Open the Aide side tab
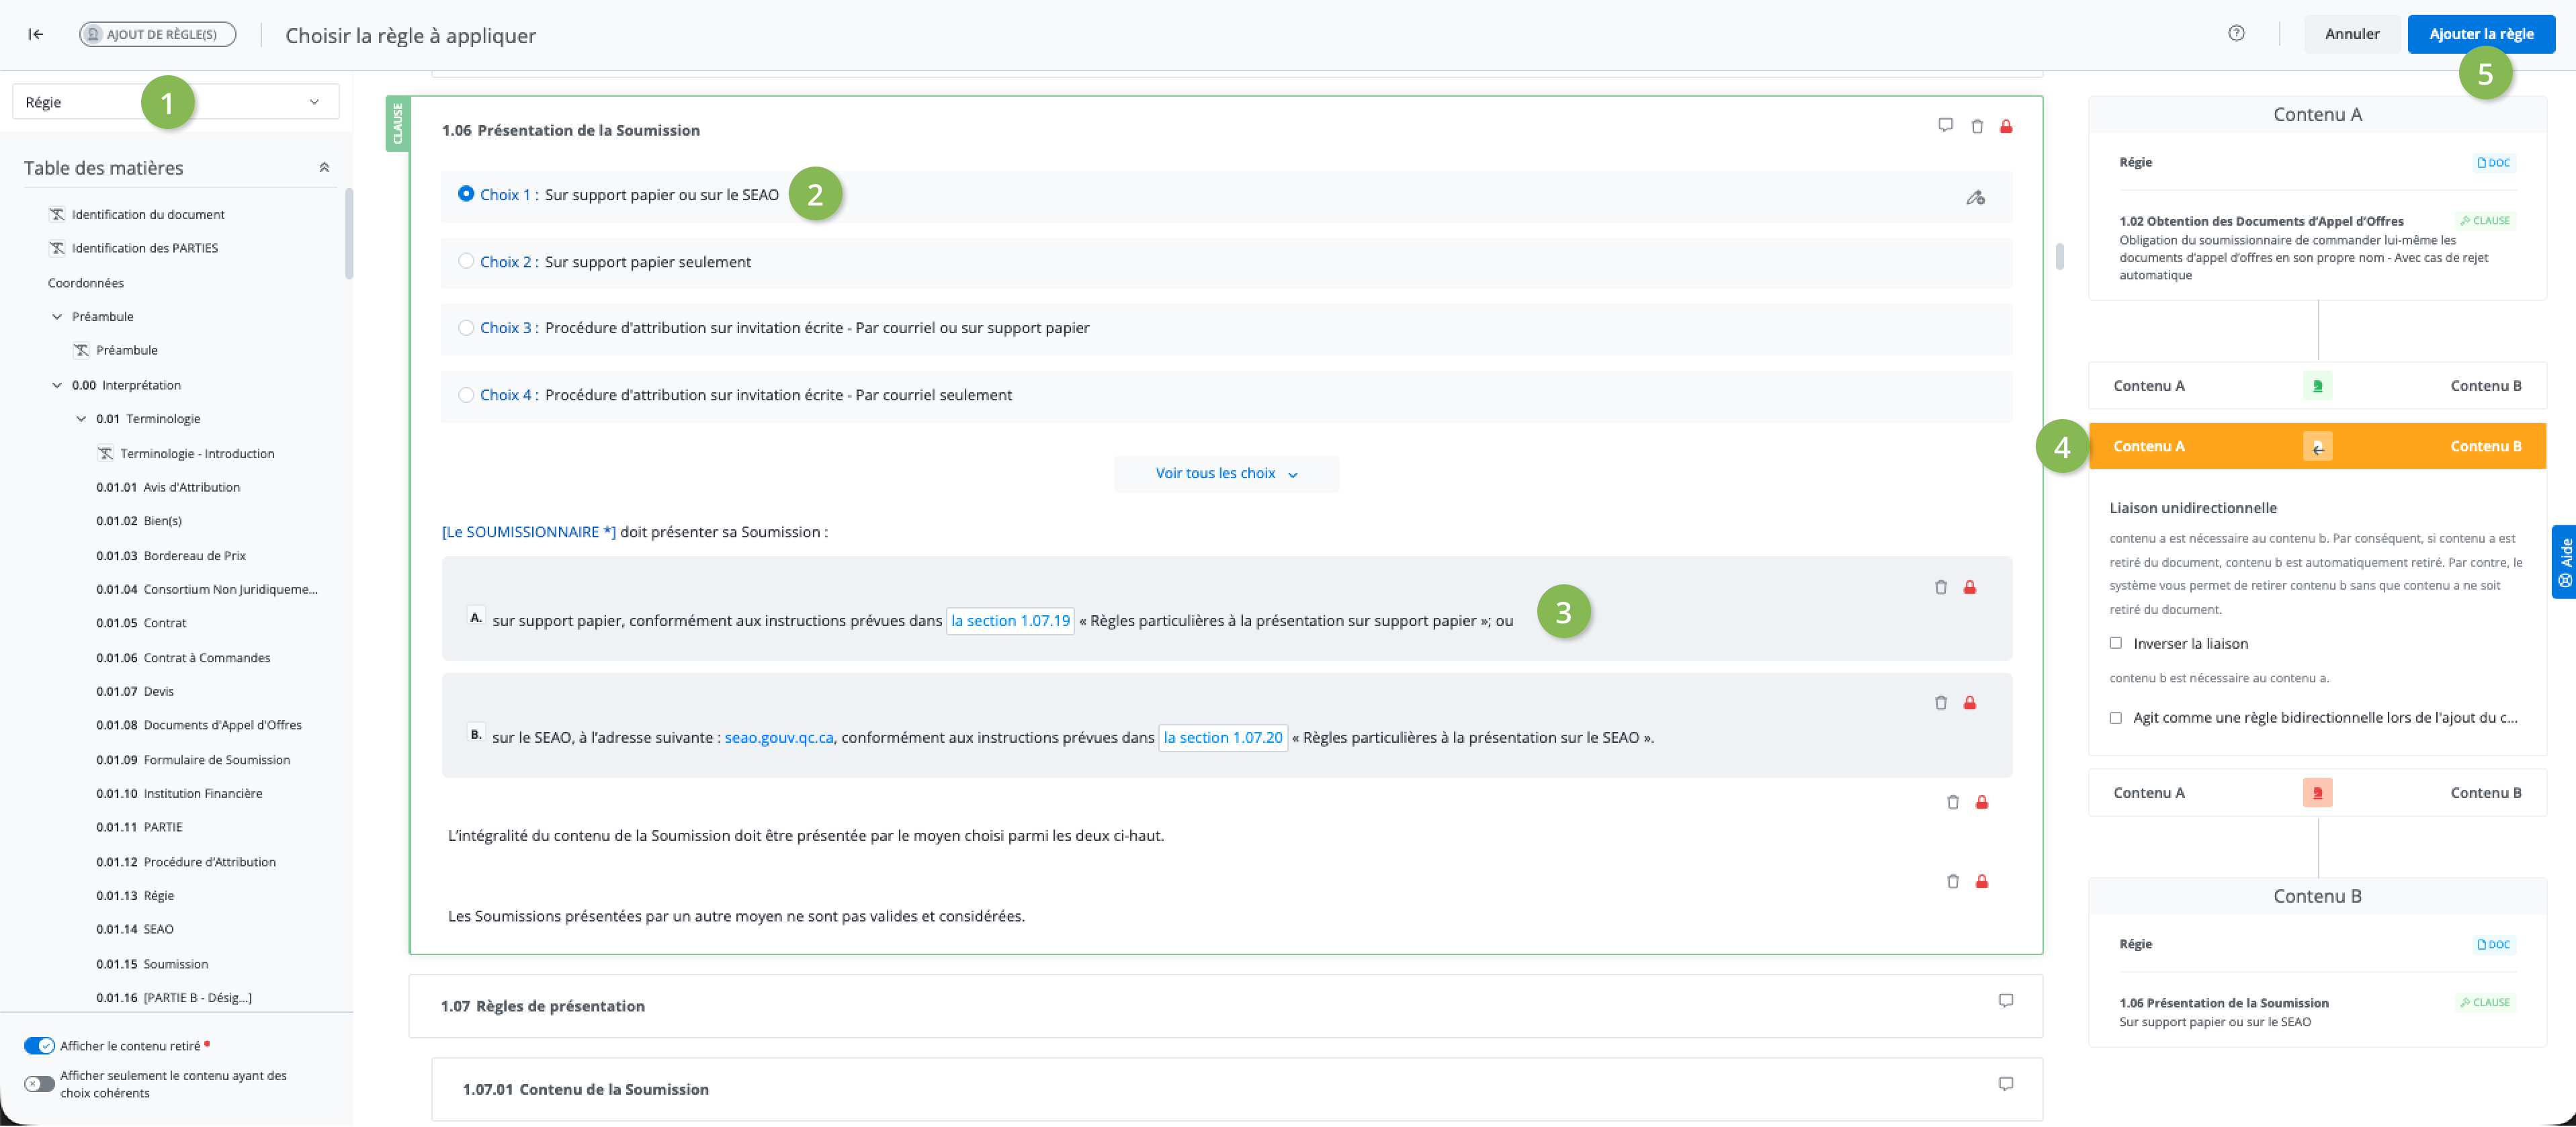Viewport: 2576px width, 1127px height. 2564,562
